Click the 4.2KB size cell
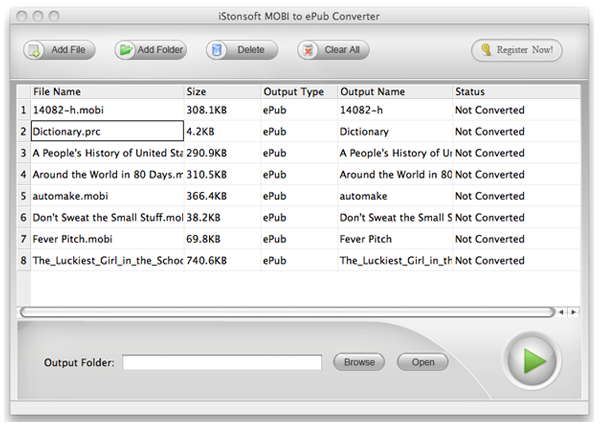This screenshot has width=600, height=424. 223,132
